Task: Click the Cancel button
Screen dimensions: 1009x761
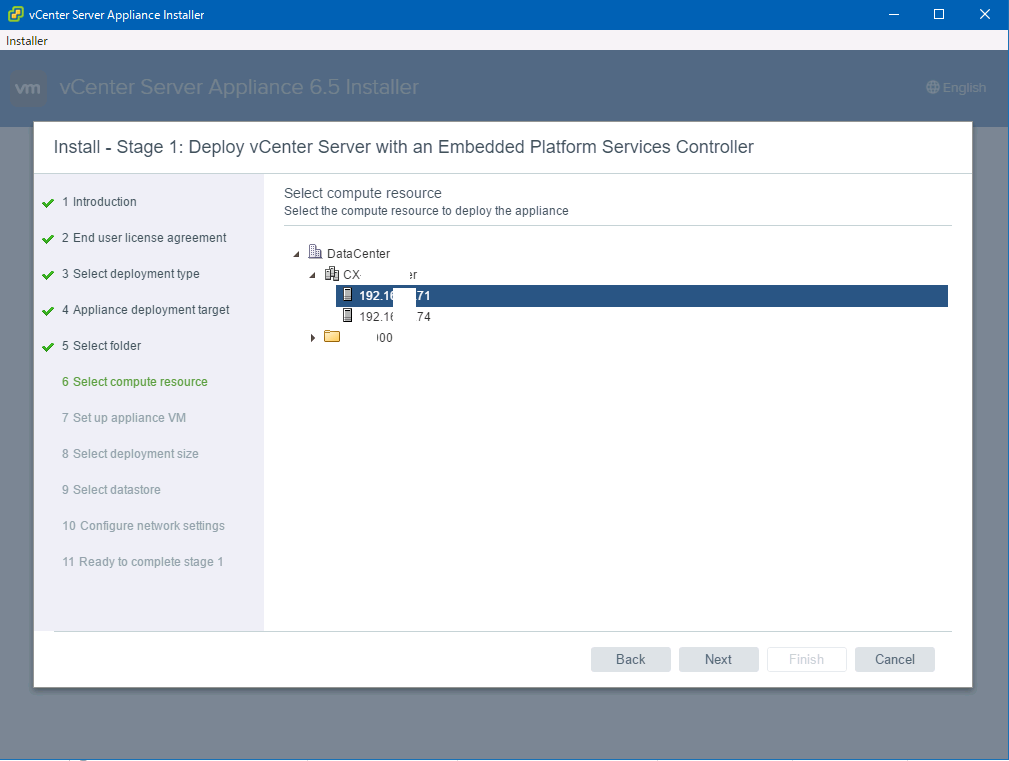Action: tap(894, 659)
